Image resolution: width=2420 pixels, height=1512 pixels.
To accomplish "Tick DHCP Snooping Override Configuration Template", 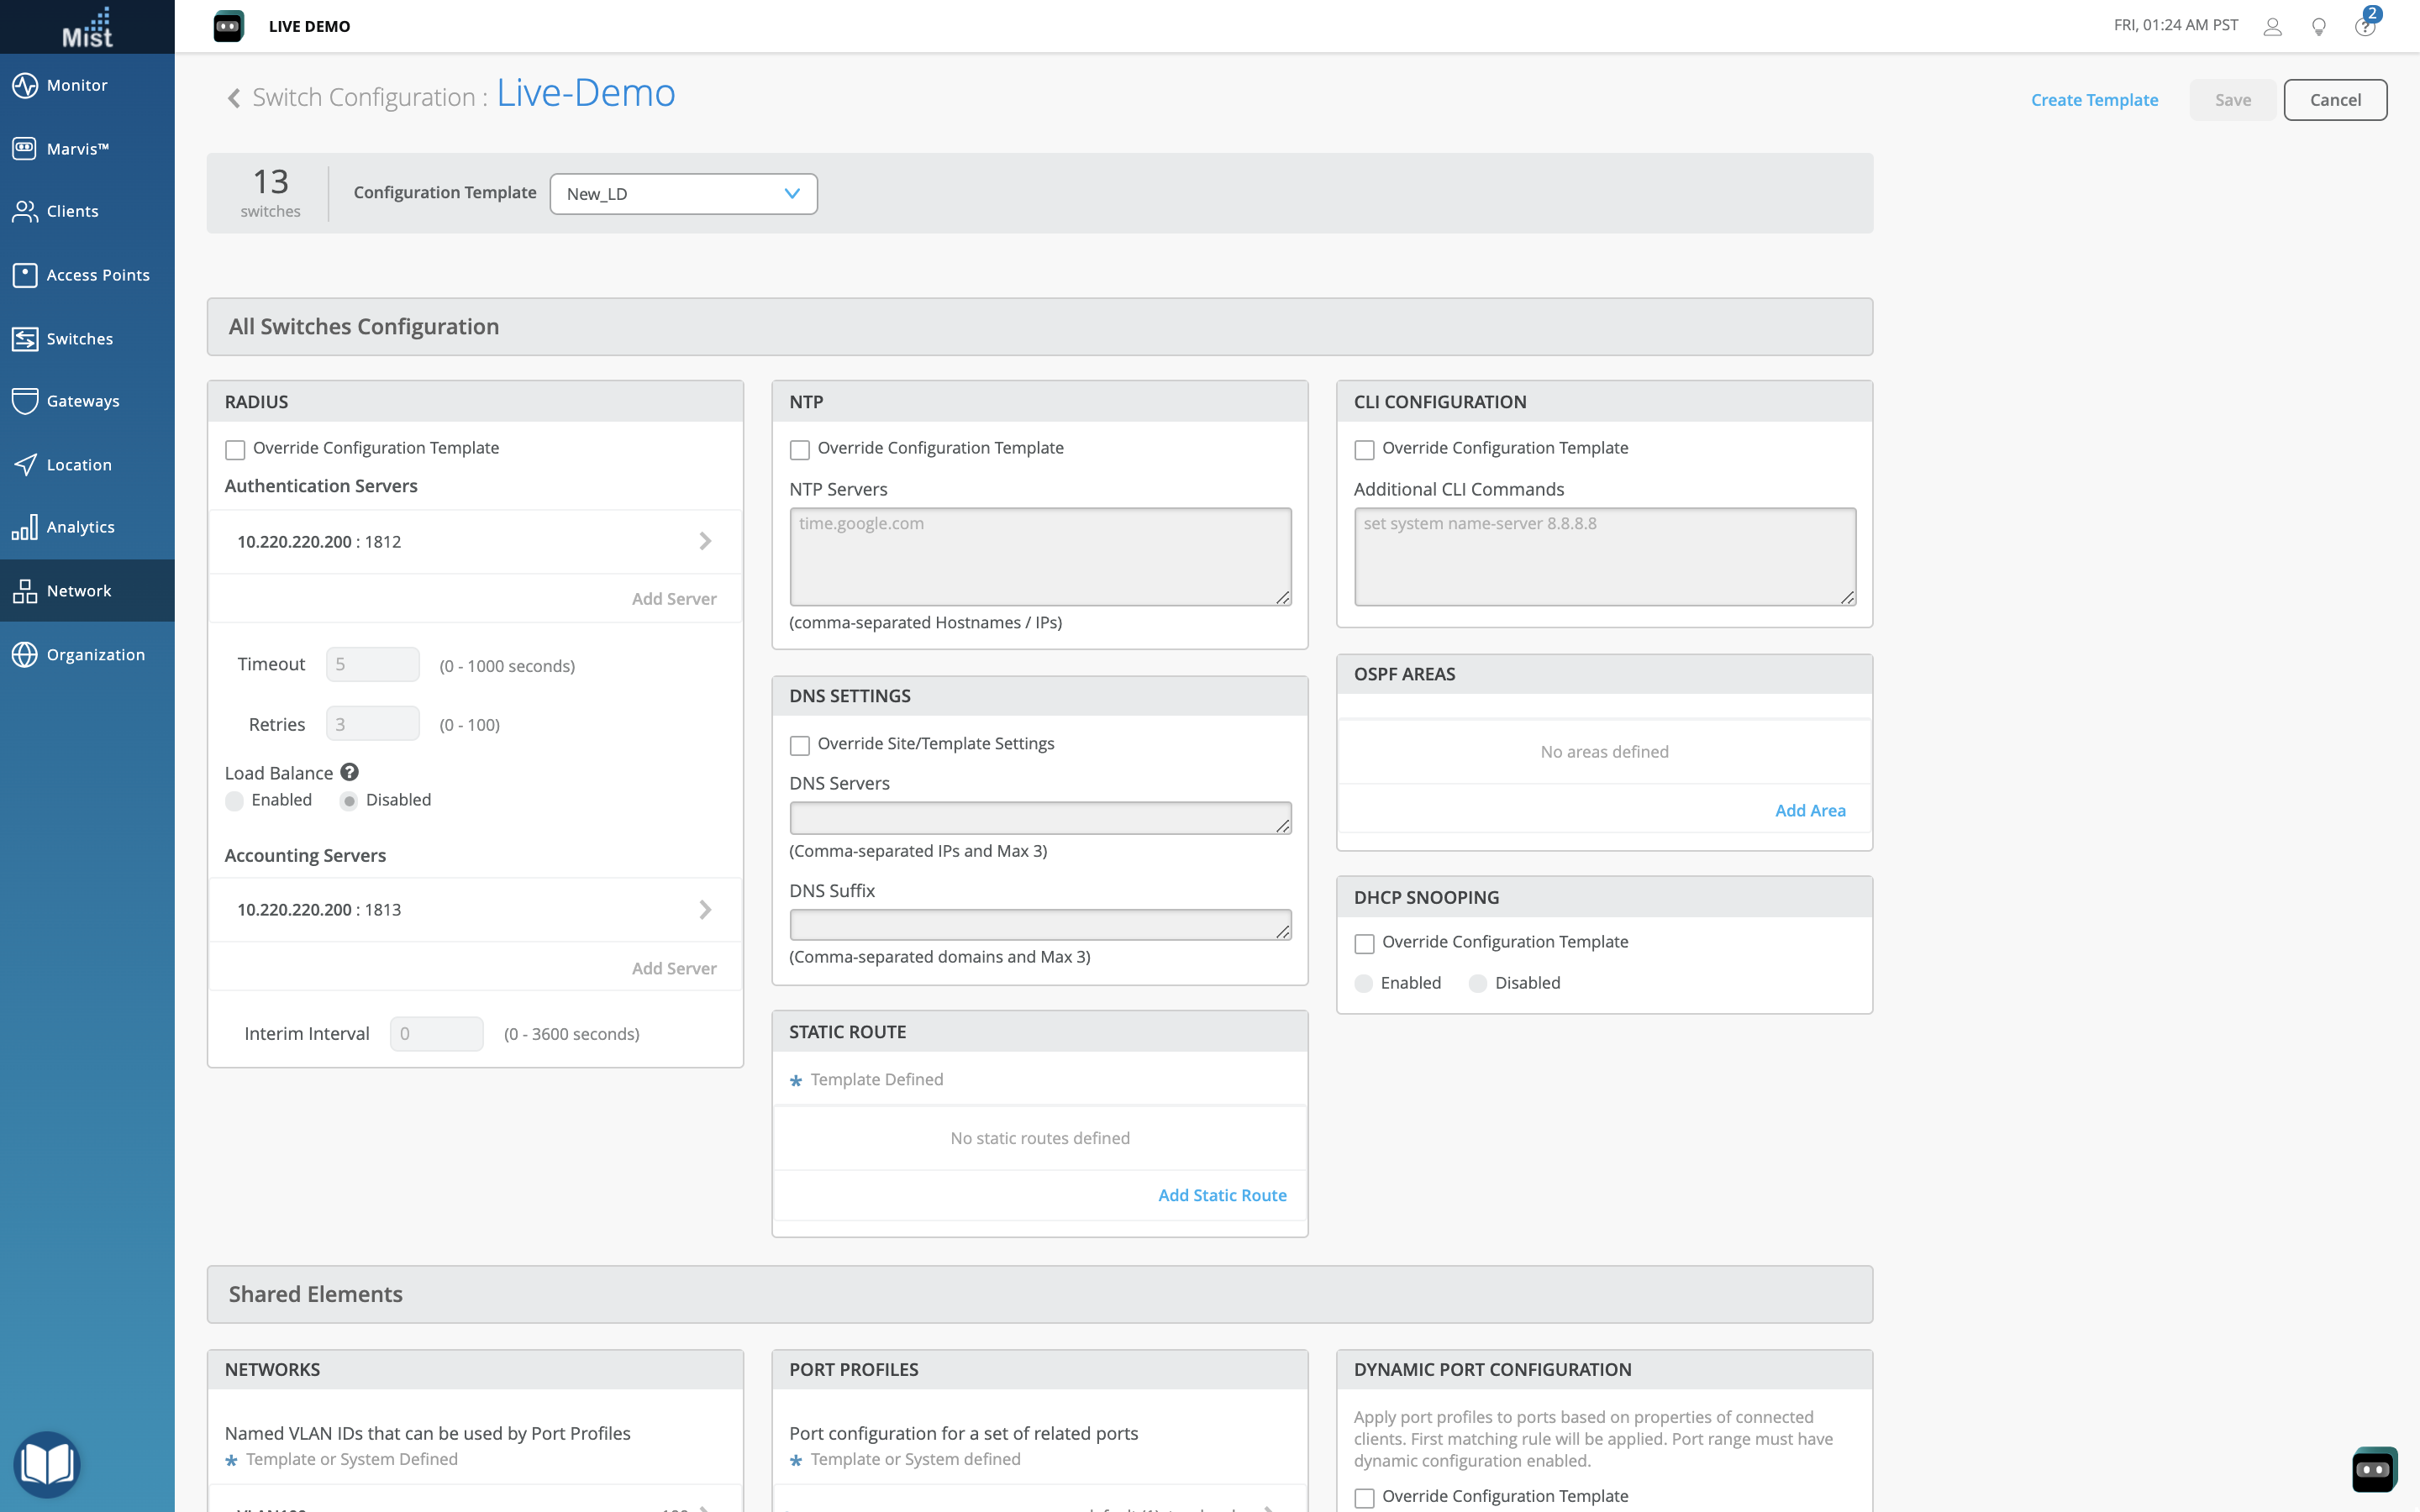I will (x=1364, y=943).
